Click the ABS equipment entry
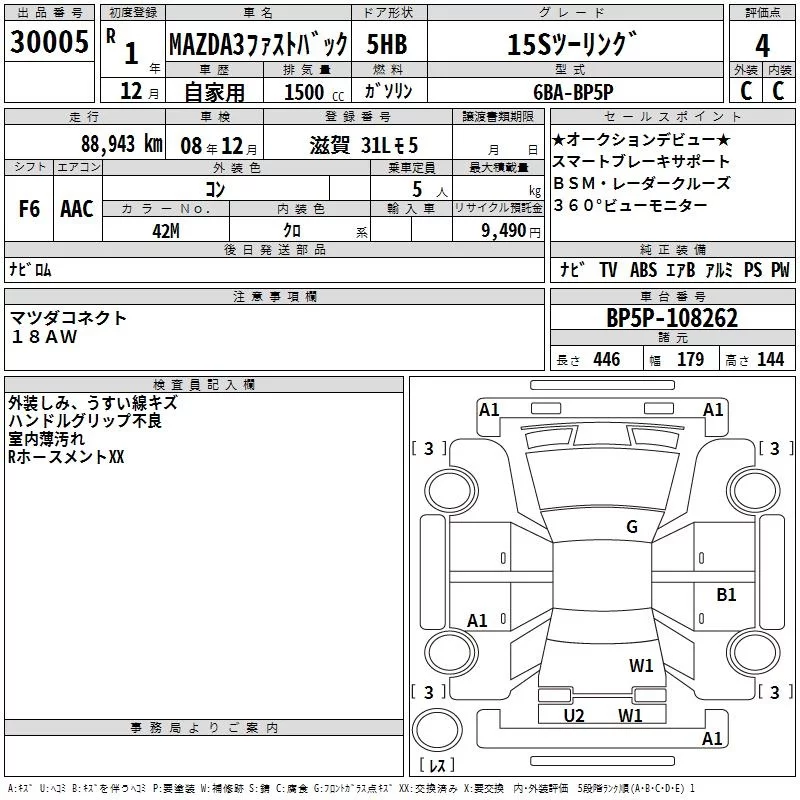Image resolution: width=800 pixels, height=800 pixels. (643, 269)
